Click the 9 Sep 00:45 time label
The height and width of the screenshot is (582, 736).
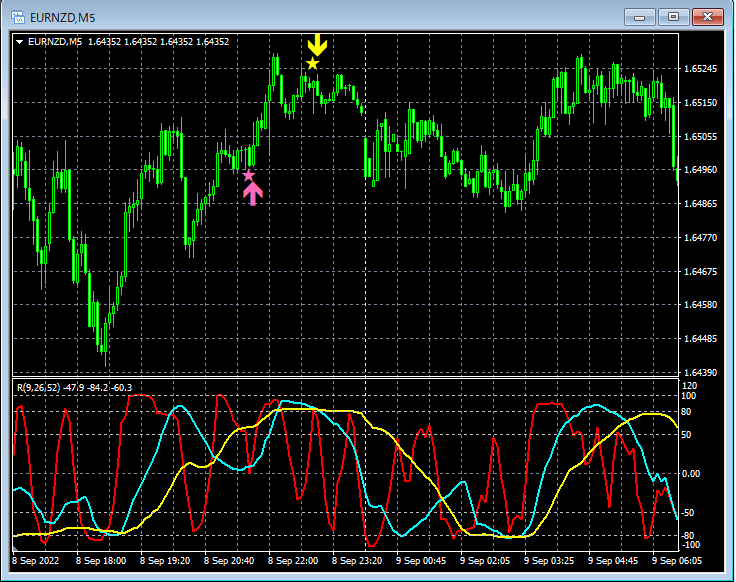point(421,561)
